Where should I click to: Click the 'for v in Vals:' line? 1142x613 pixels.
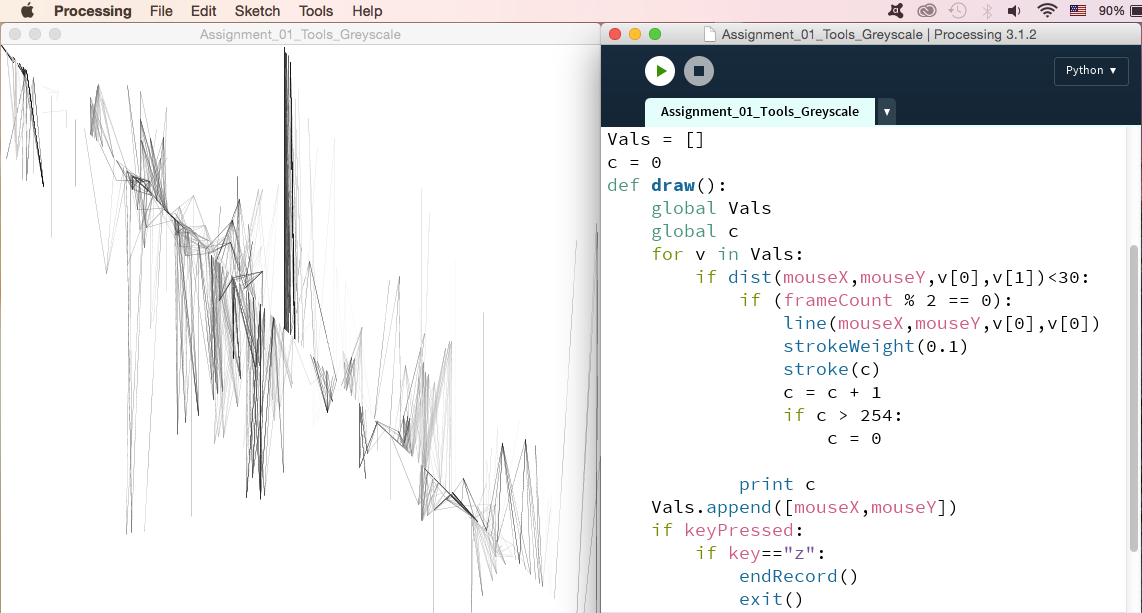point(727,254)
